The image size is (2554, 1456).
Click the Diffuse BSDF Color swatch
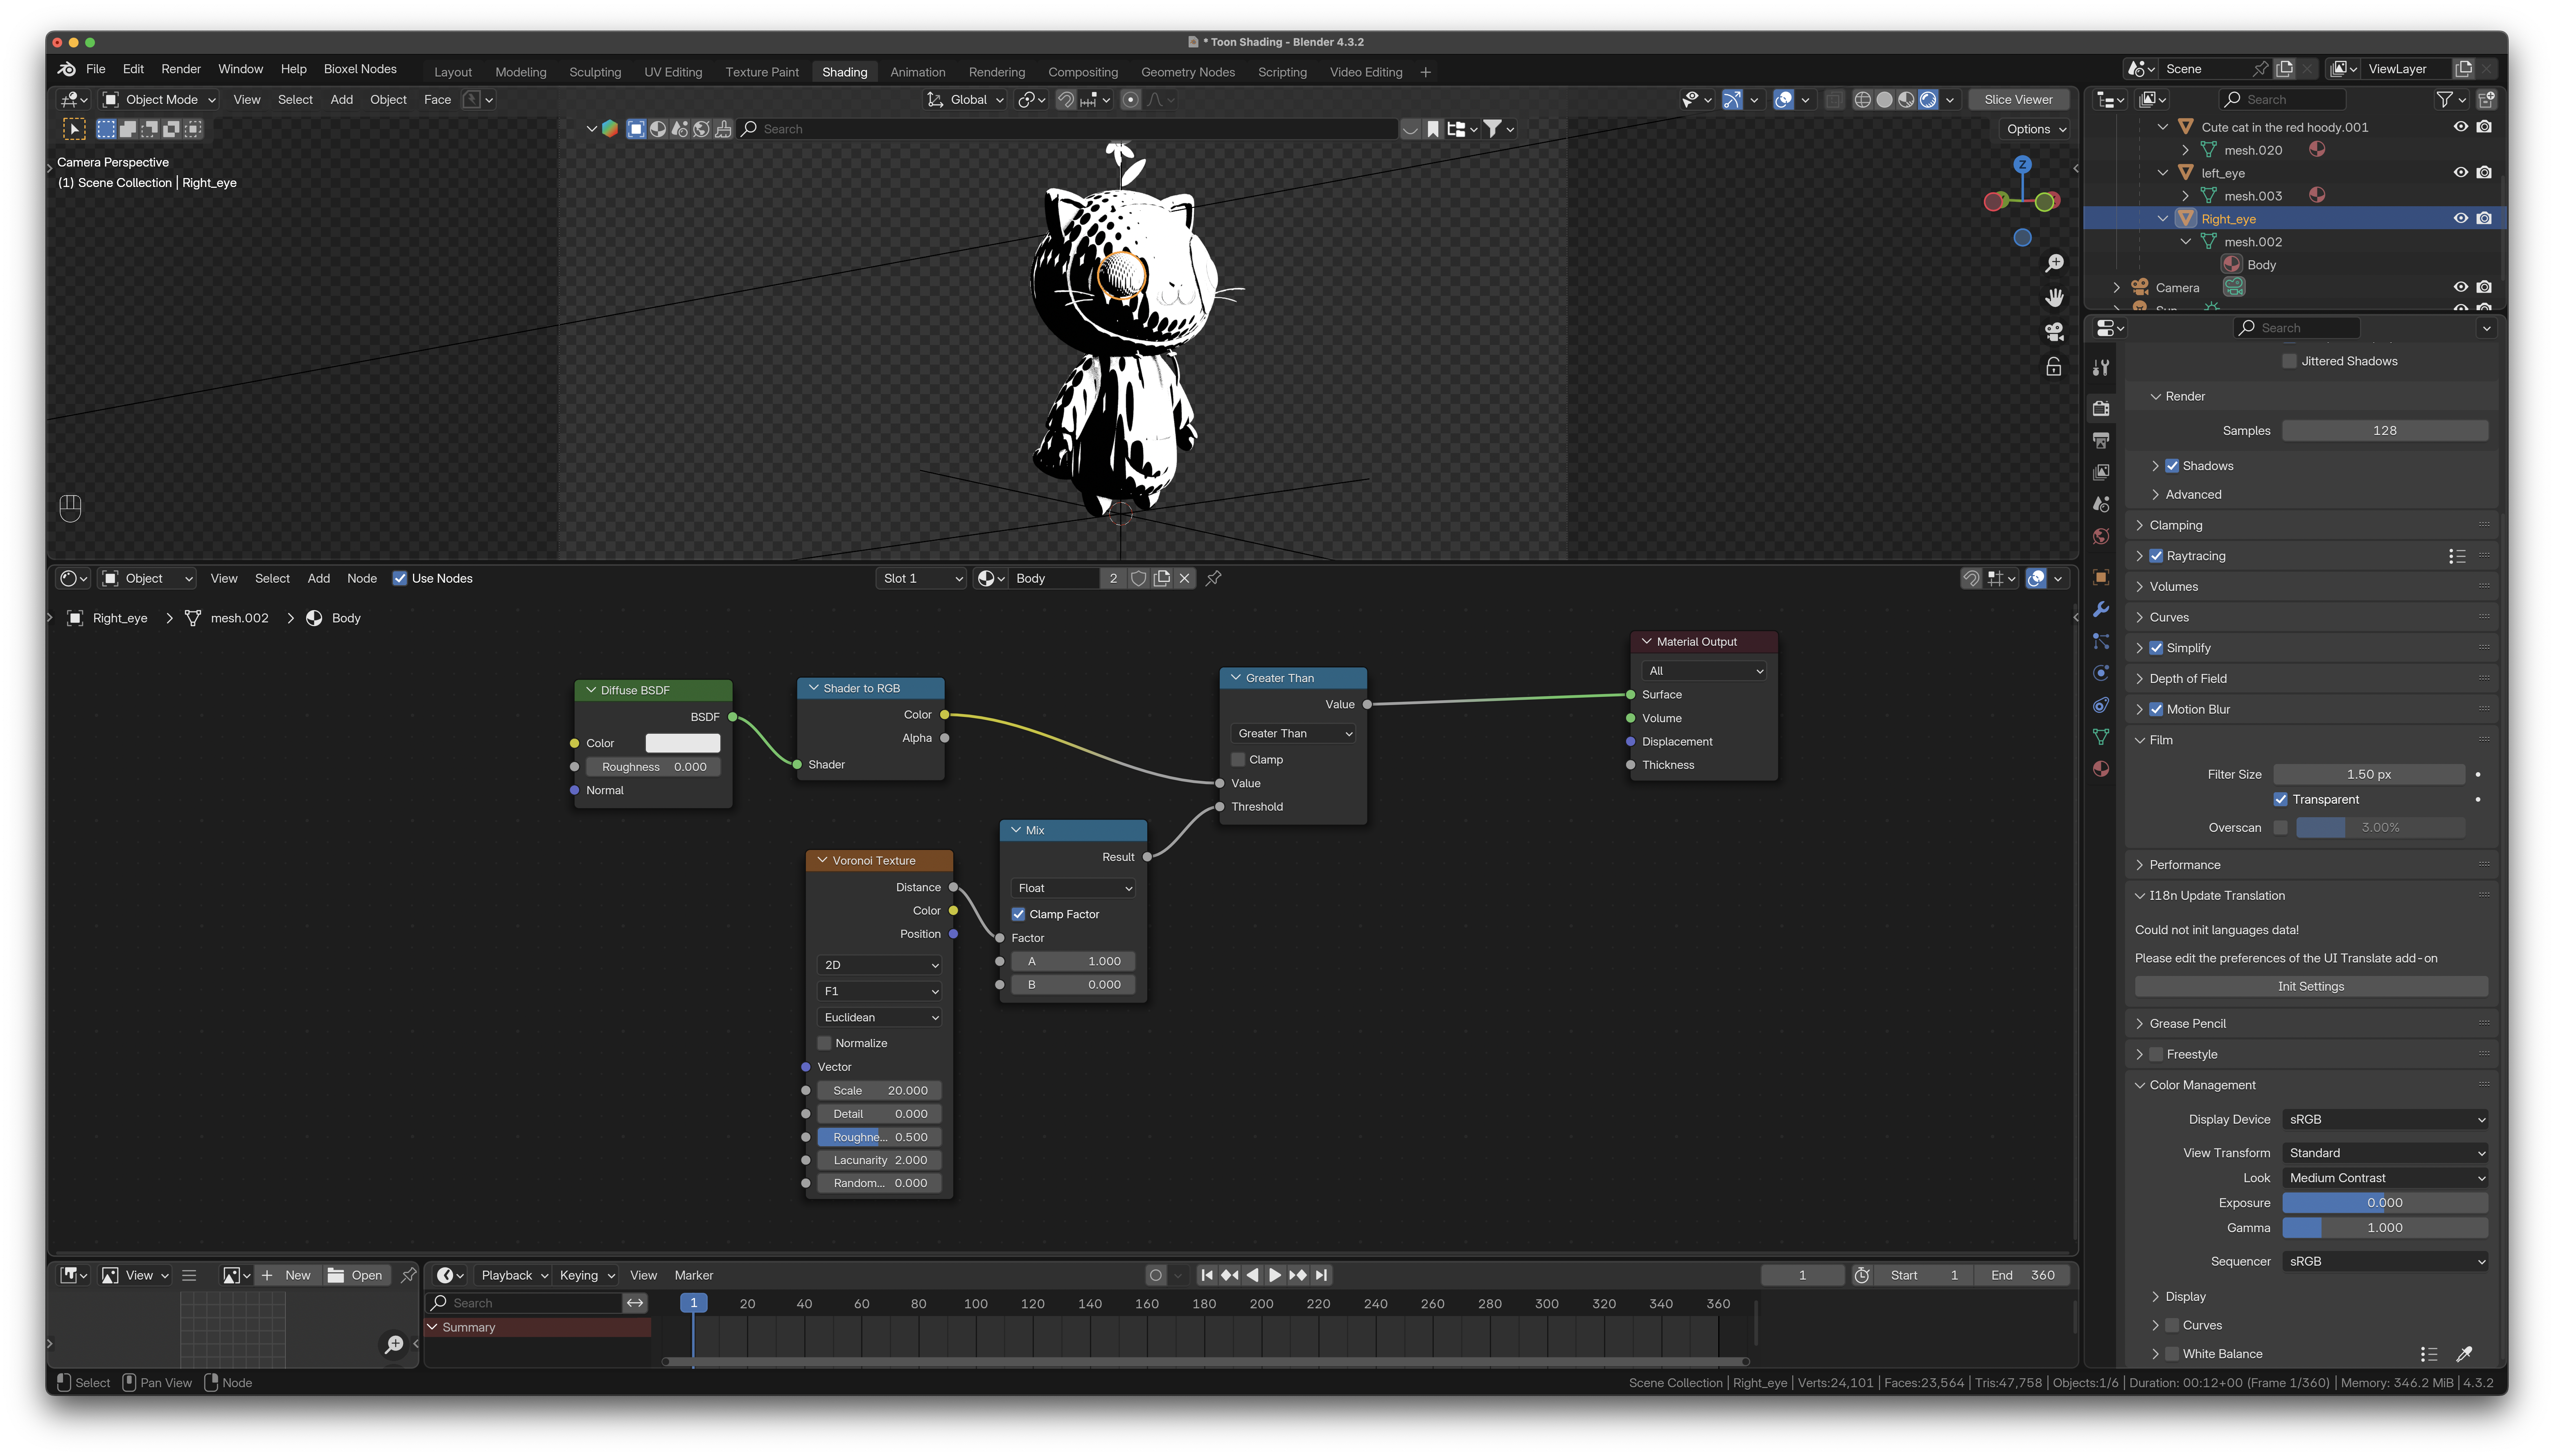(683, 743)
